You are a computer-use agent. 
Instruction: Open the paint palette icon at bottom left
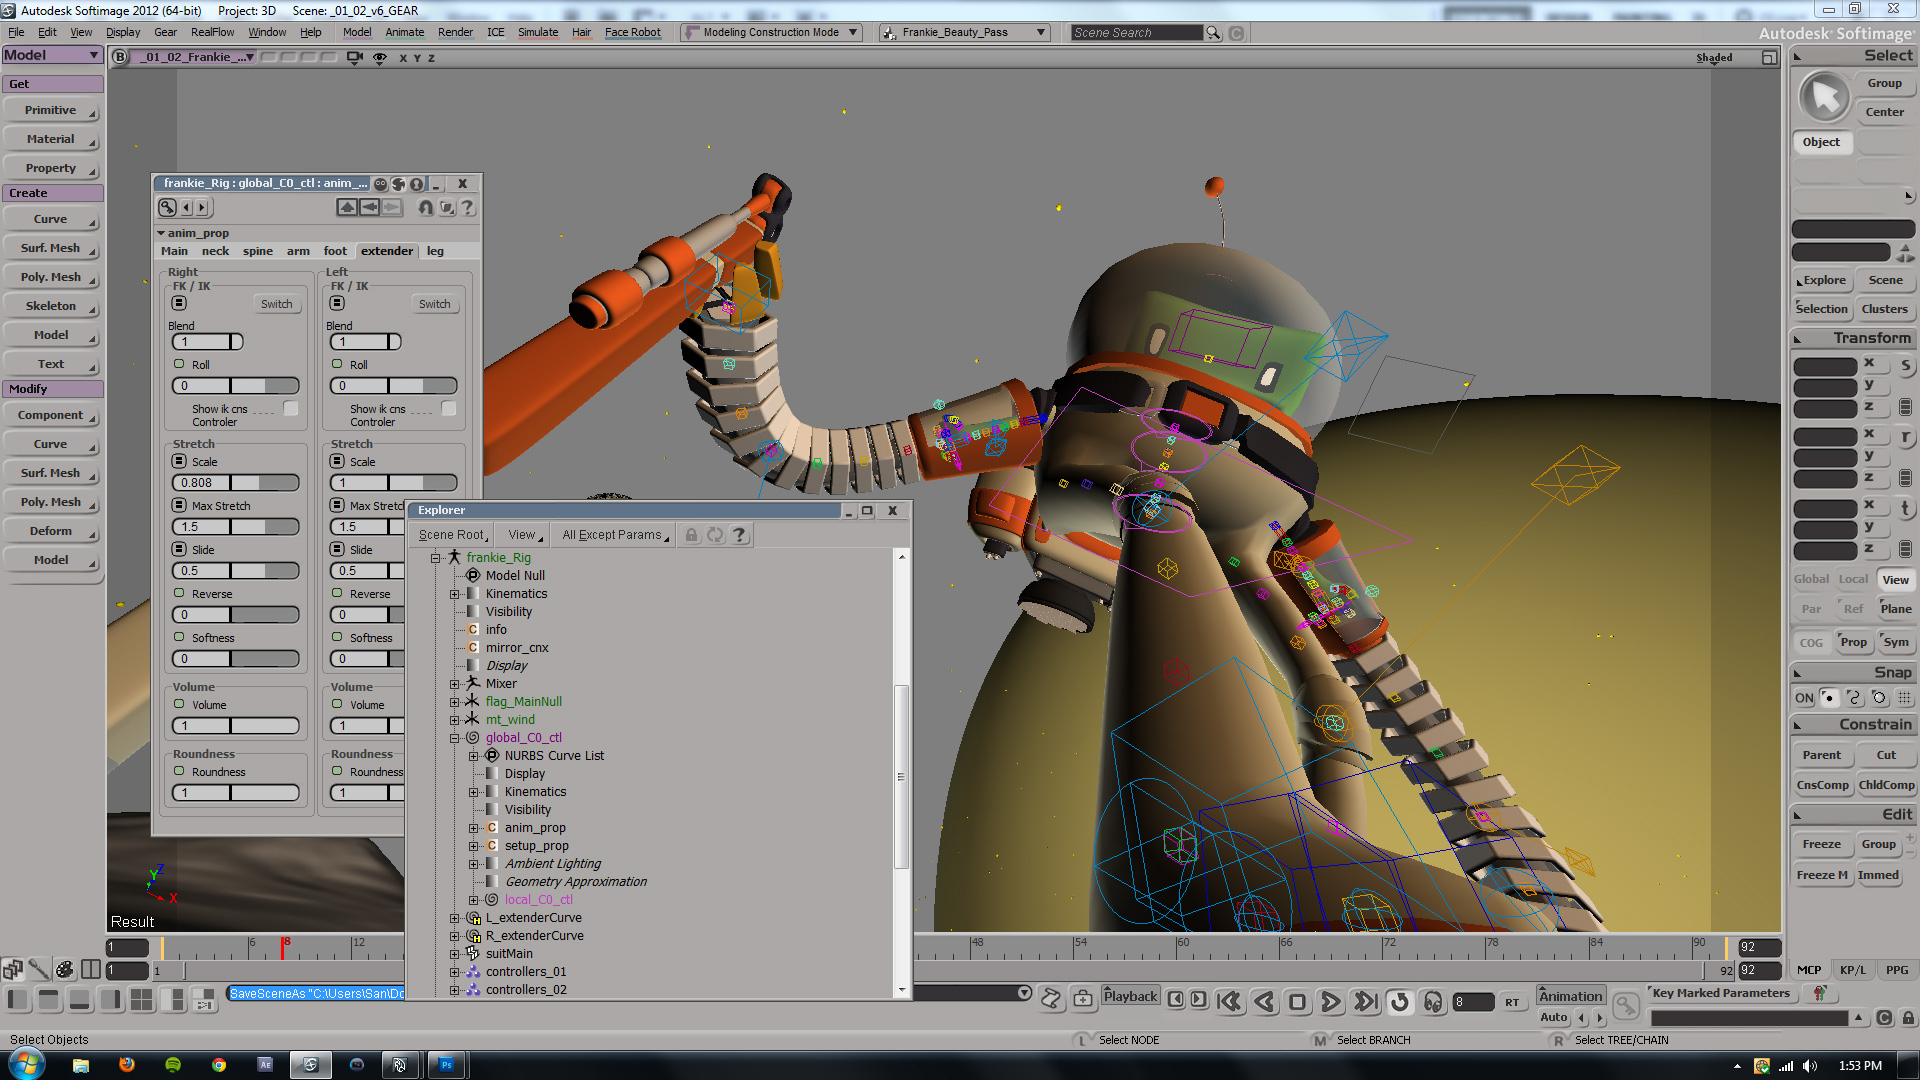[64, 969]
